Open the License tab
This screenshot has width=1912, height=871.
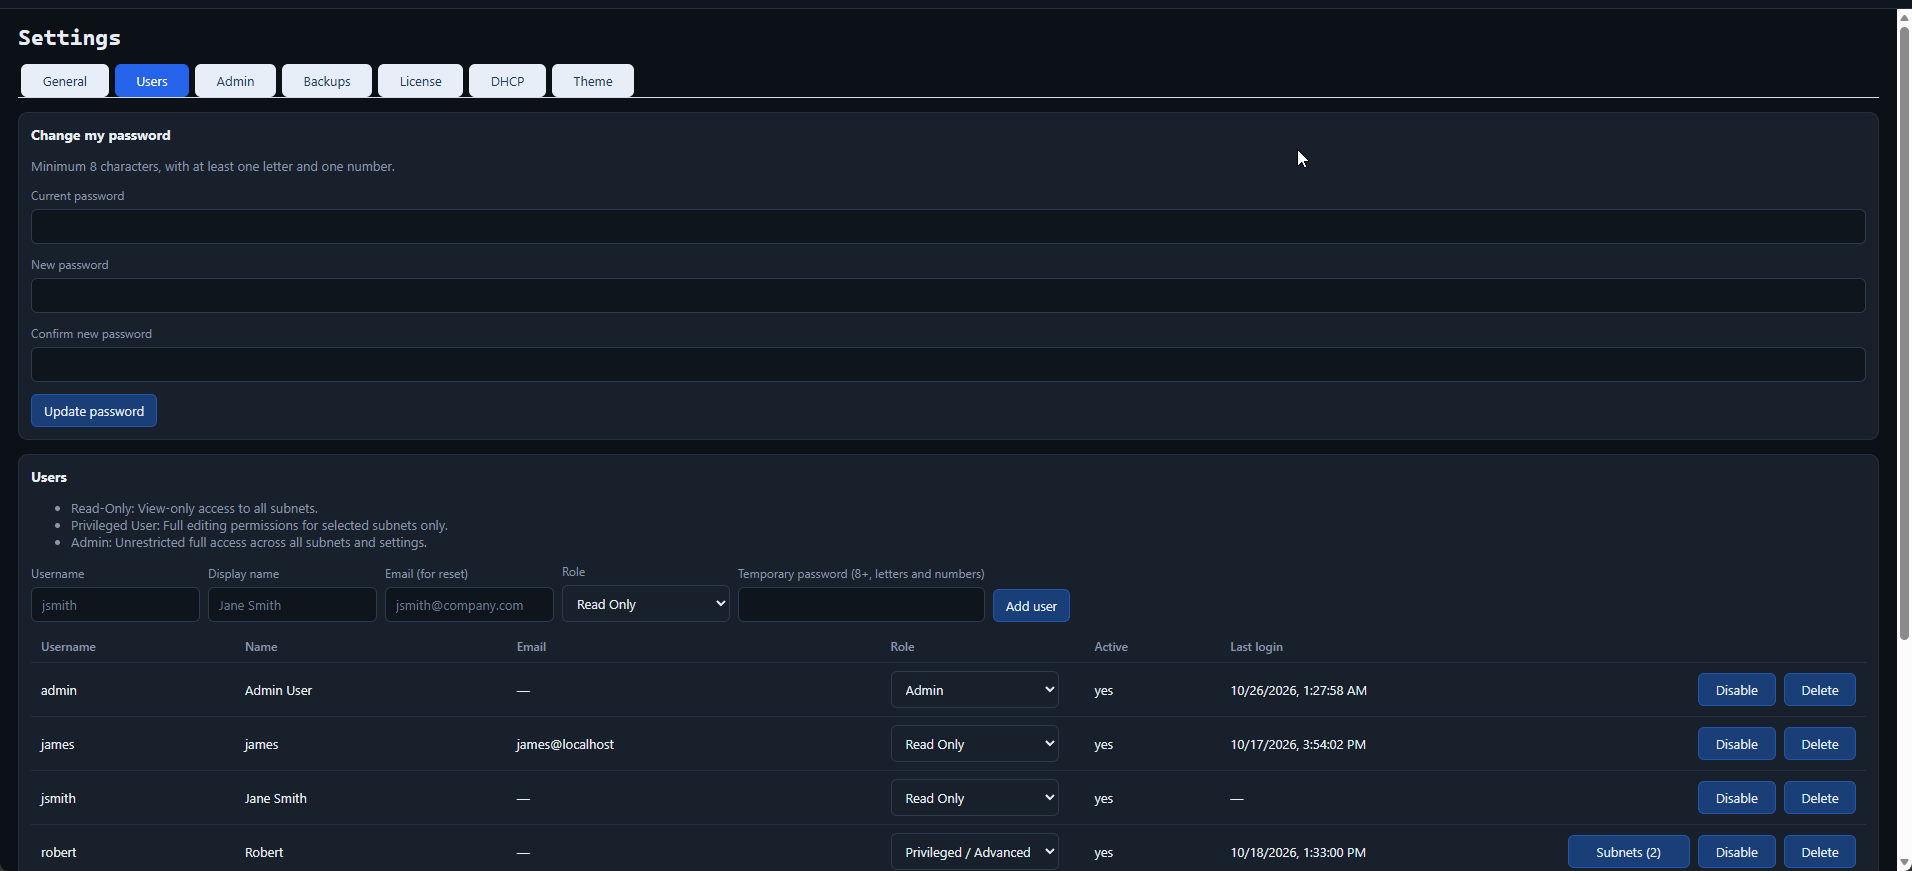pyautogui.click(x=420, y=81)
